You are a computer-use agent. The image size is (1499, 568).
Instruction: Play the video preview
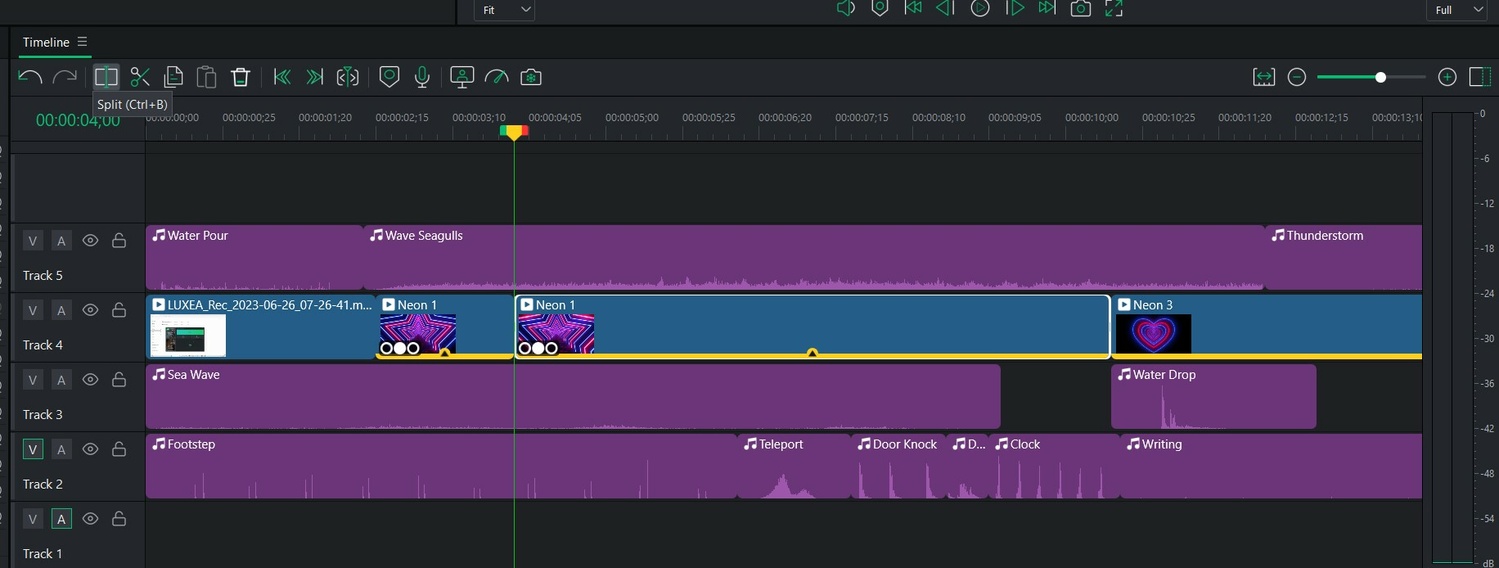(981, 8)
